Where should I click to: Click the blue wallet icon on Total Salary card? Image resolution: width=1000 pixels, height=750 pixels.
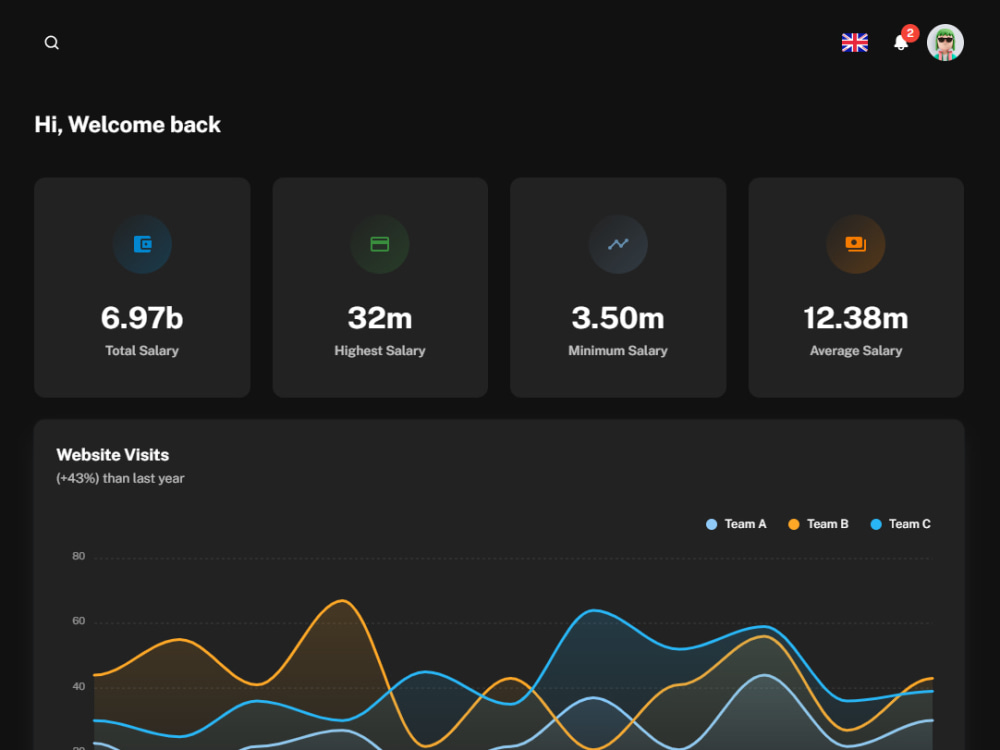click(x=142, y=244)
